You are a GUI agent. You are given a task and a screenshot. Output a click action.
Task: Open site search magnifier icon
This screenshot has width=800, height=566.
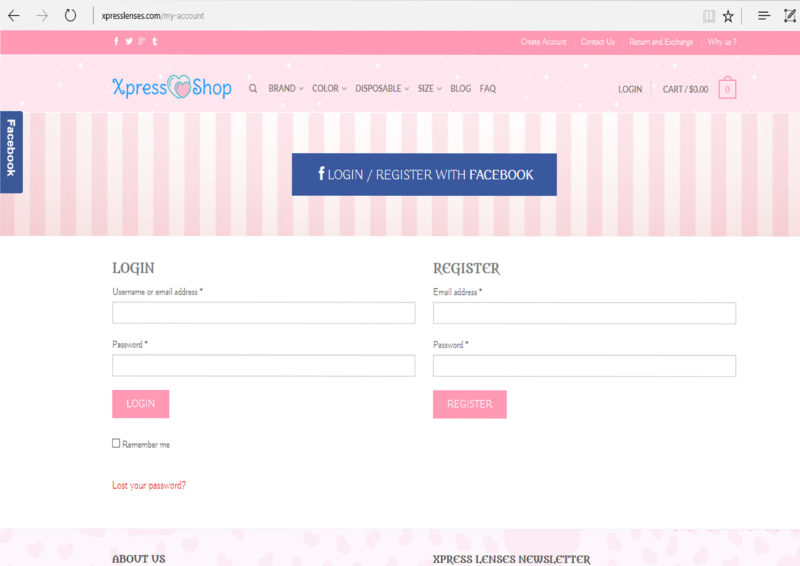click(253, 88)
